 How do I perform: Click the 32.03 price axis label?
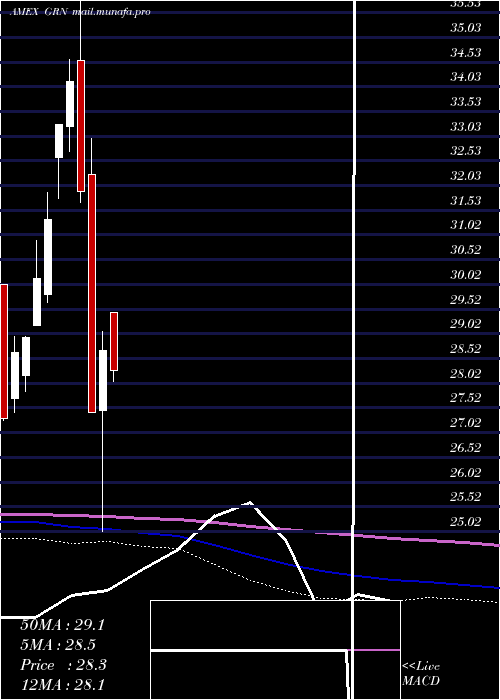pyautogui.click(x=466, y=176)
